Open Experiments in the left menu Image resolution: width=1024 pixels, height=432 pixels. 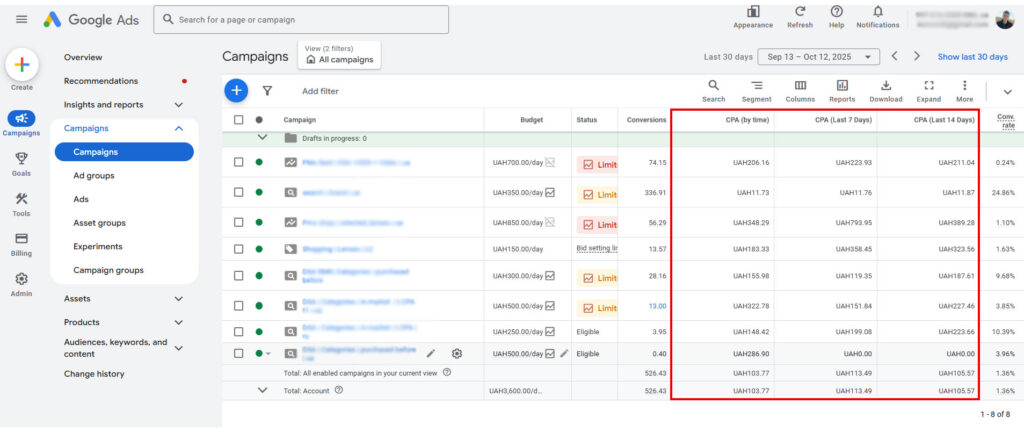[x=98, y=246]
